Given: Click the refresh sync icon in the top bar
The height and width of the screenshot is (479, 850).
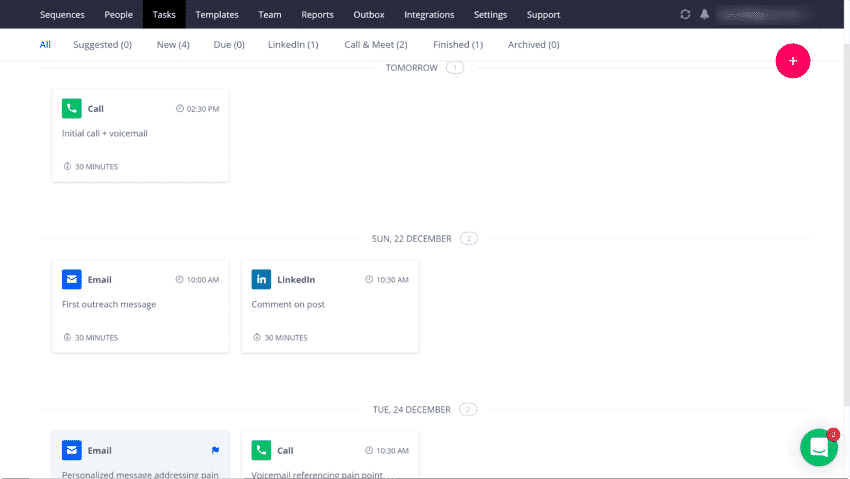Looking at the screenshot, I should 685,15.
